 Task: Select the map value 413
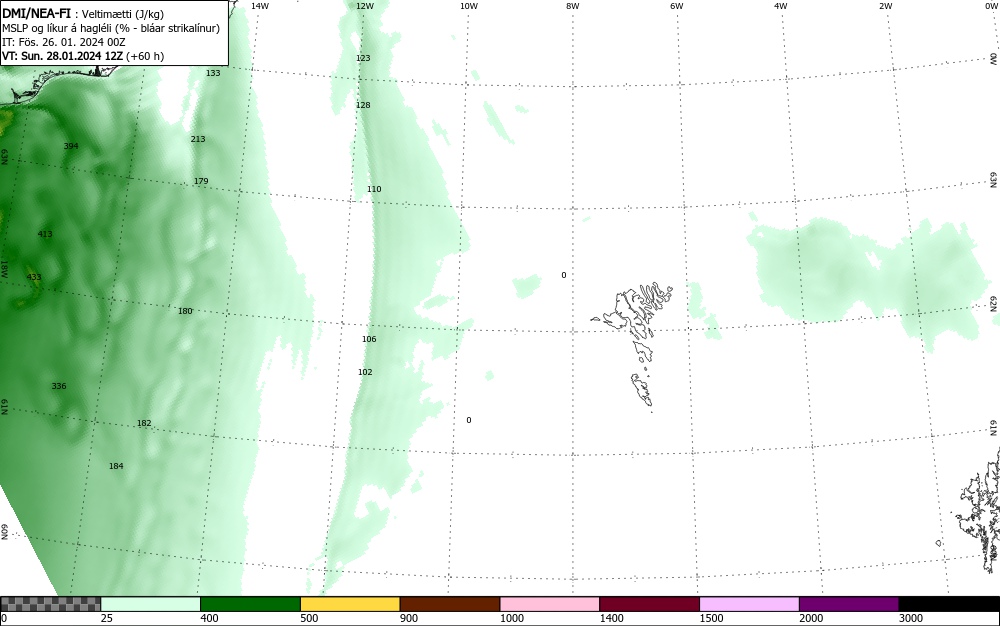click(45, 234)
